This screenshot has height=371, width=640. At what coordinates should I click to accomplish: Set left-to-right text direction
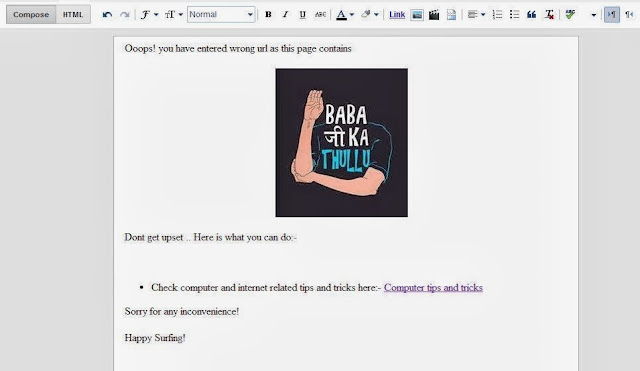point(611,15)
